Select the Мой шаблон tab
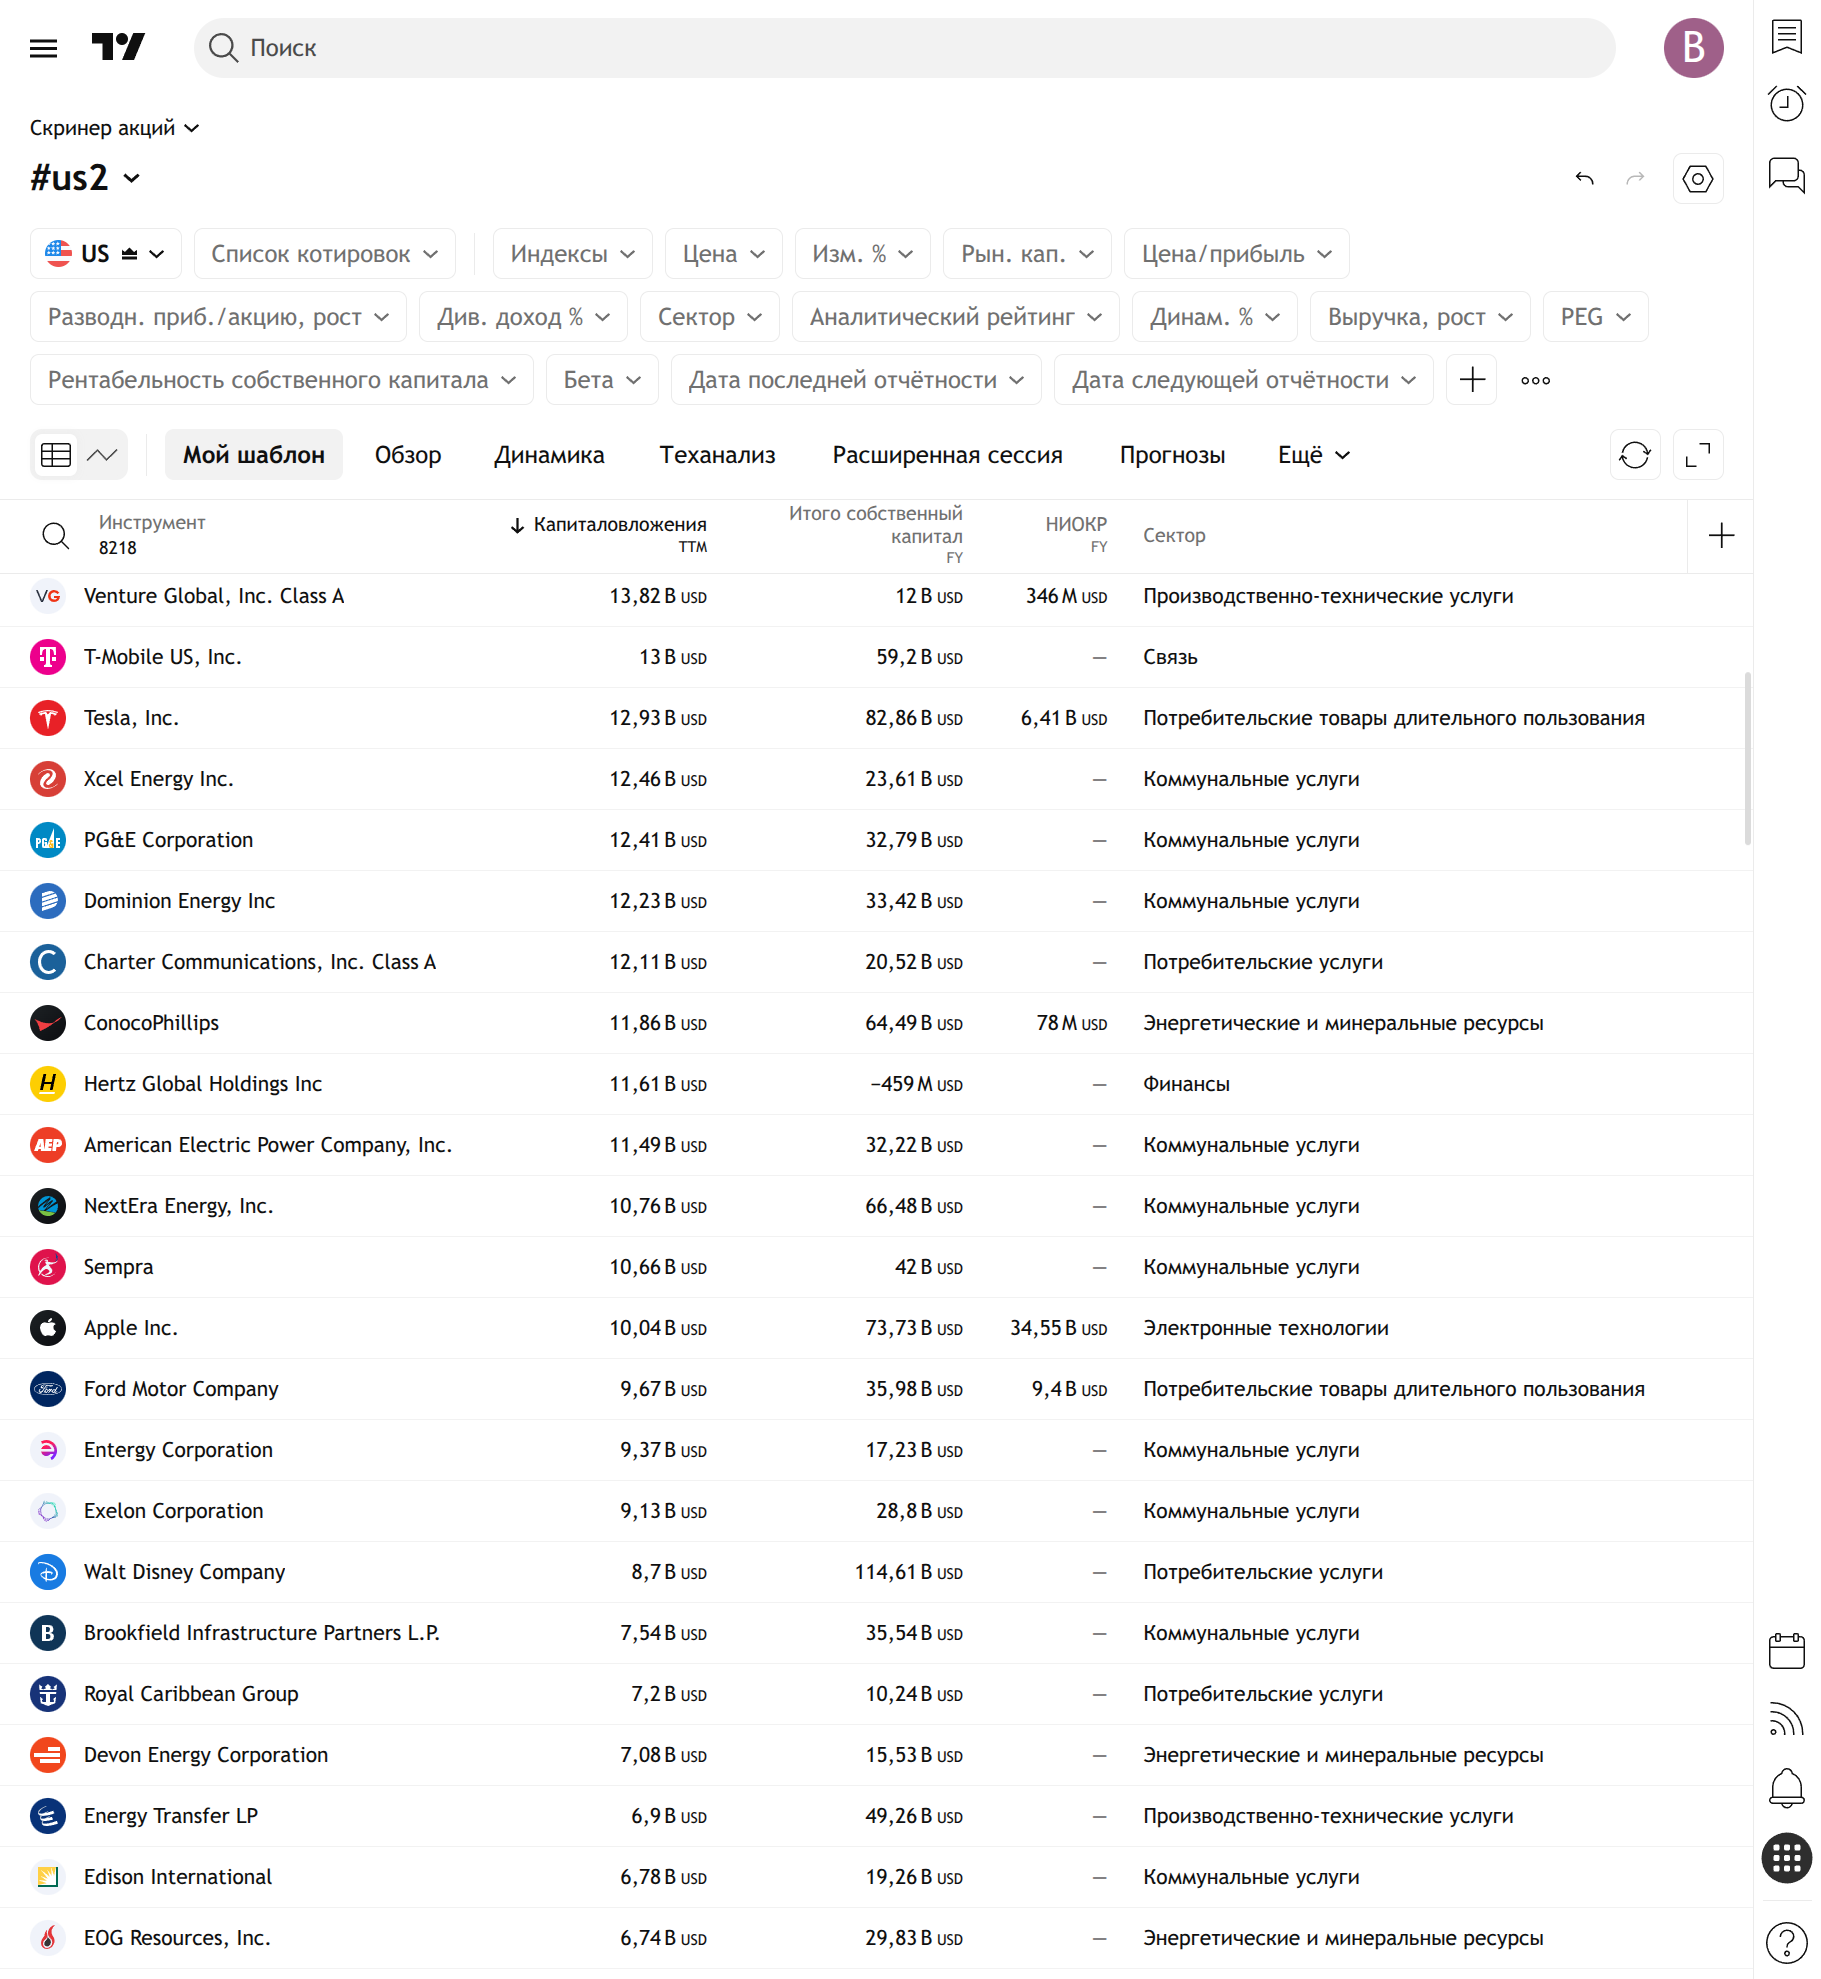 254,455
